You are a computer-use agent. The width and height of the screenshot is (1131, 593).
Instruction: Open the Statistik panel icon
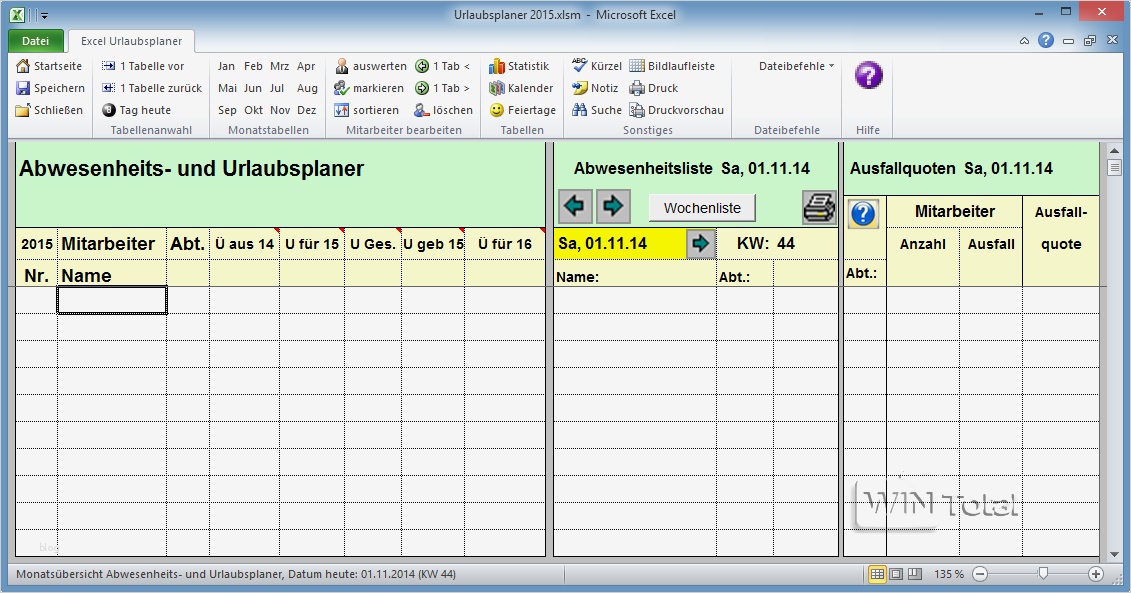tap(496, 66)
